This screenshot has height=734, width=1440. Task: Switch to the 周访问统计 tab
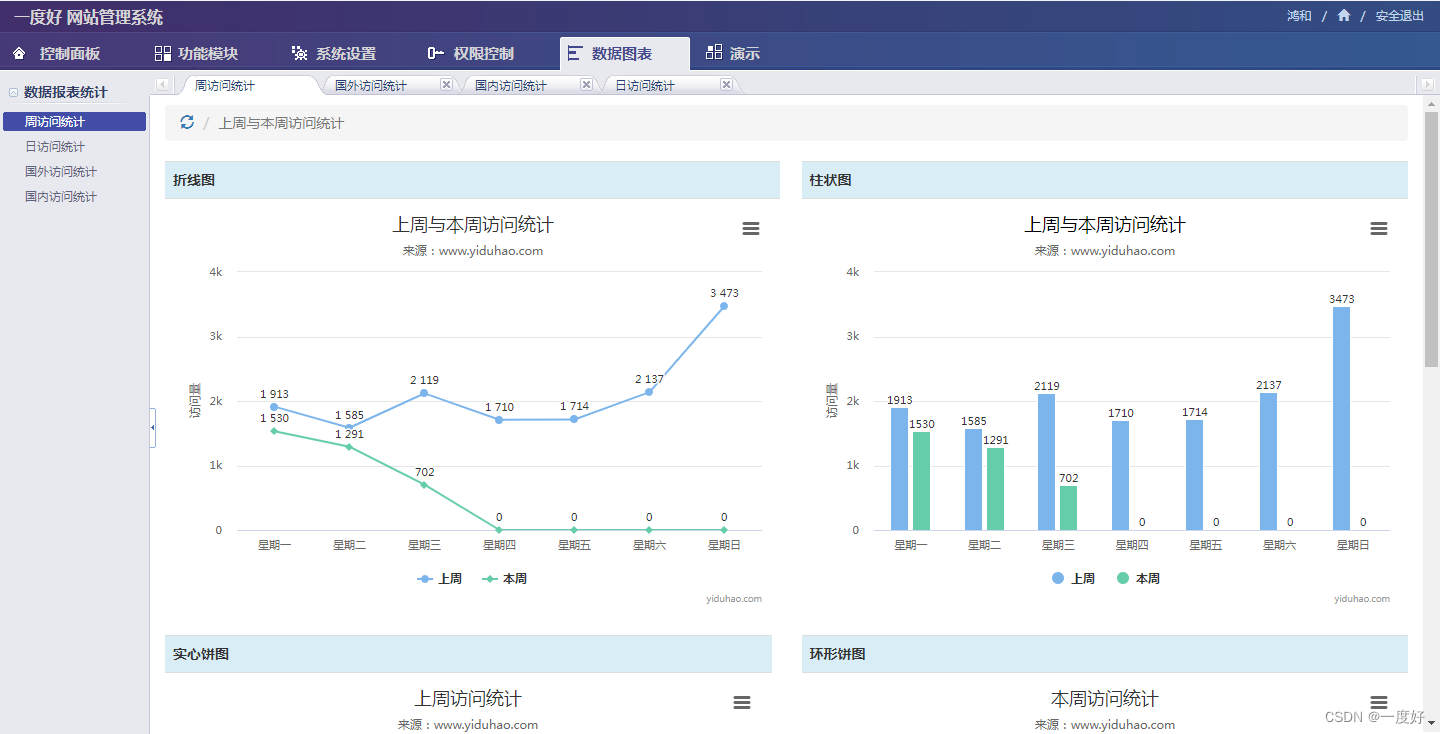point(225,86)
